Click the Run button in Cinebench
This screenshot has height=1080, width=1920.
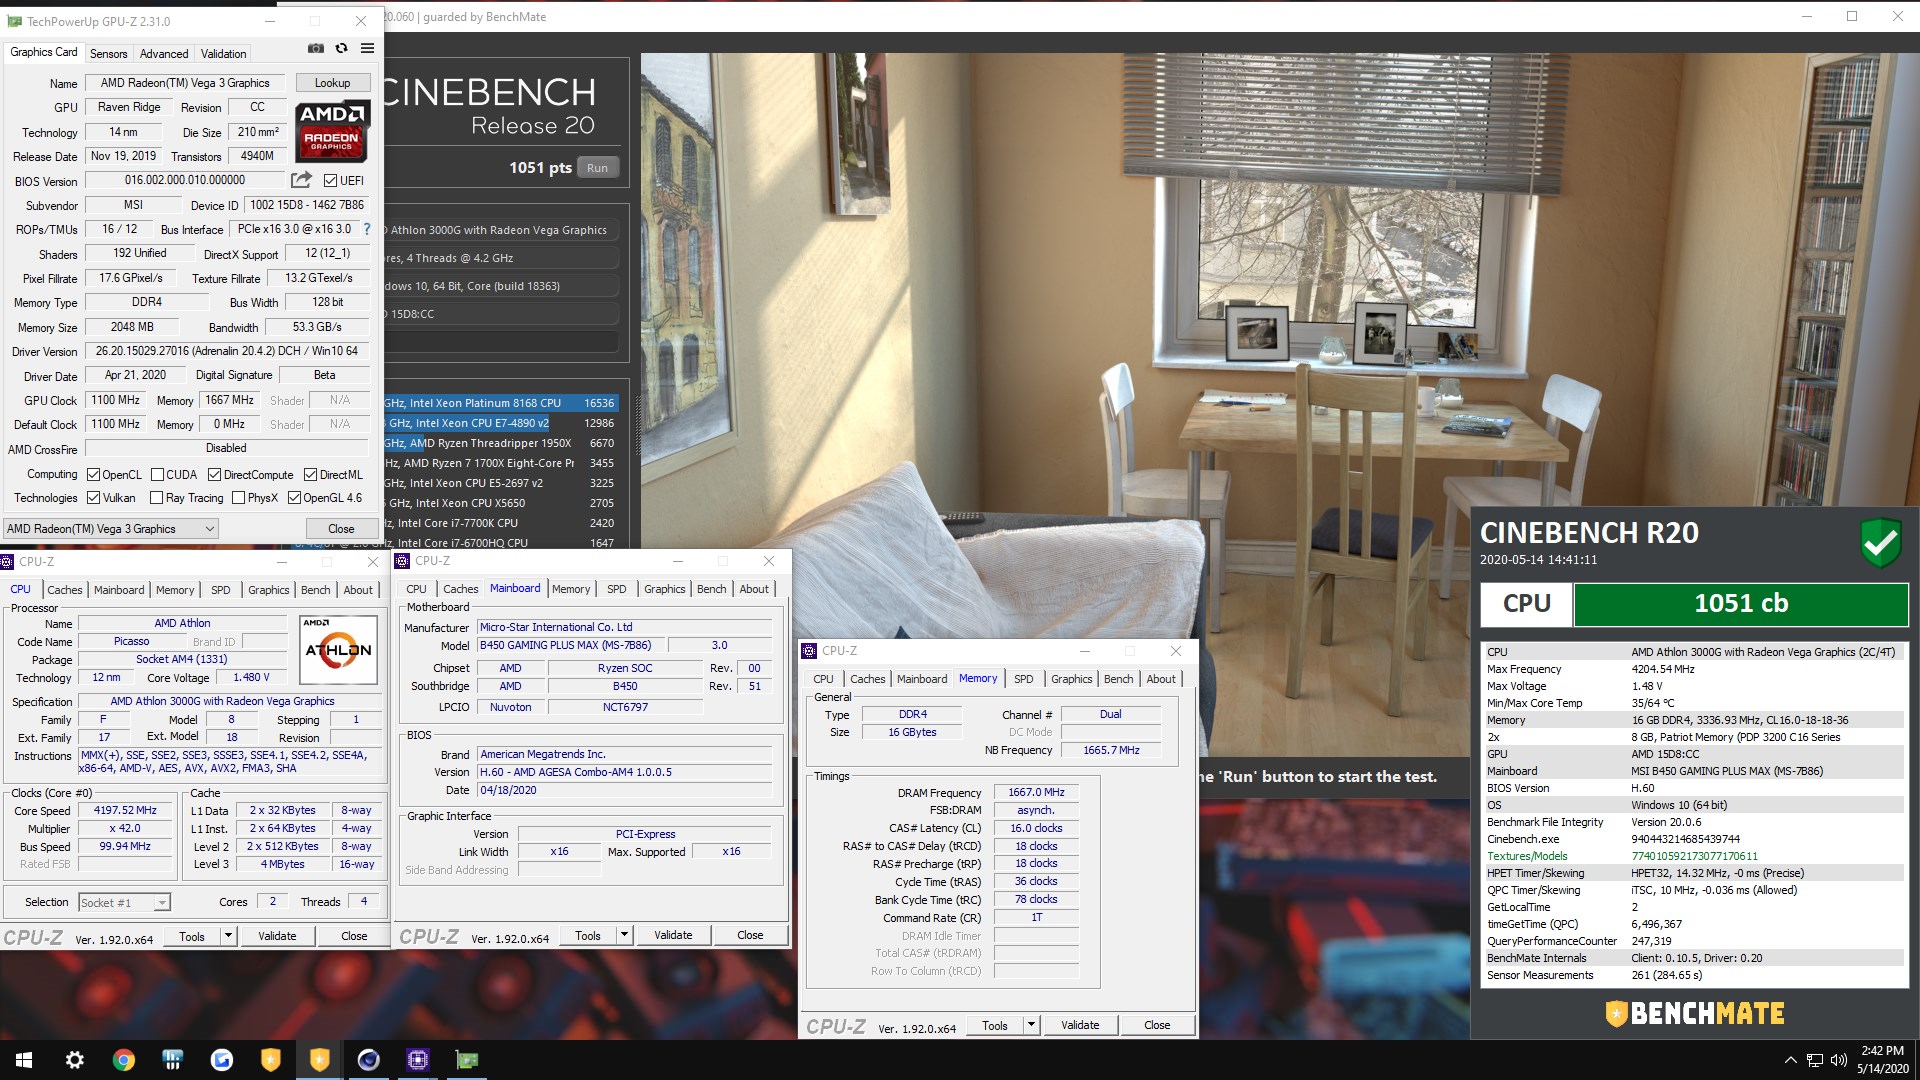pos(597,168)
